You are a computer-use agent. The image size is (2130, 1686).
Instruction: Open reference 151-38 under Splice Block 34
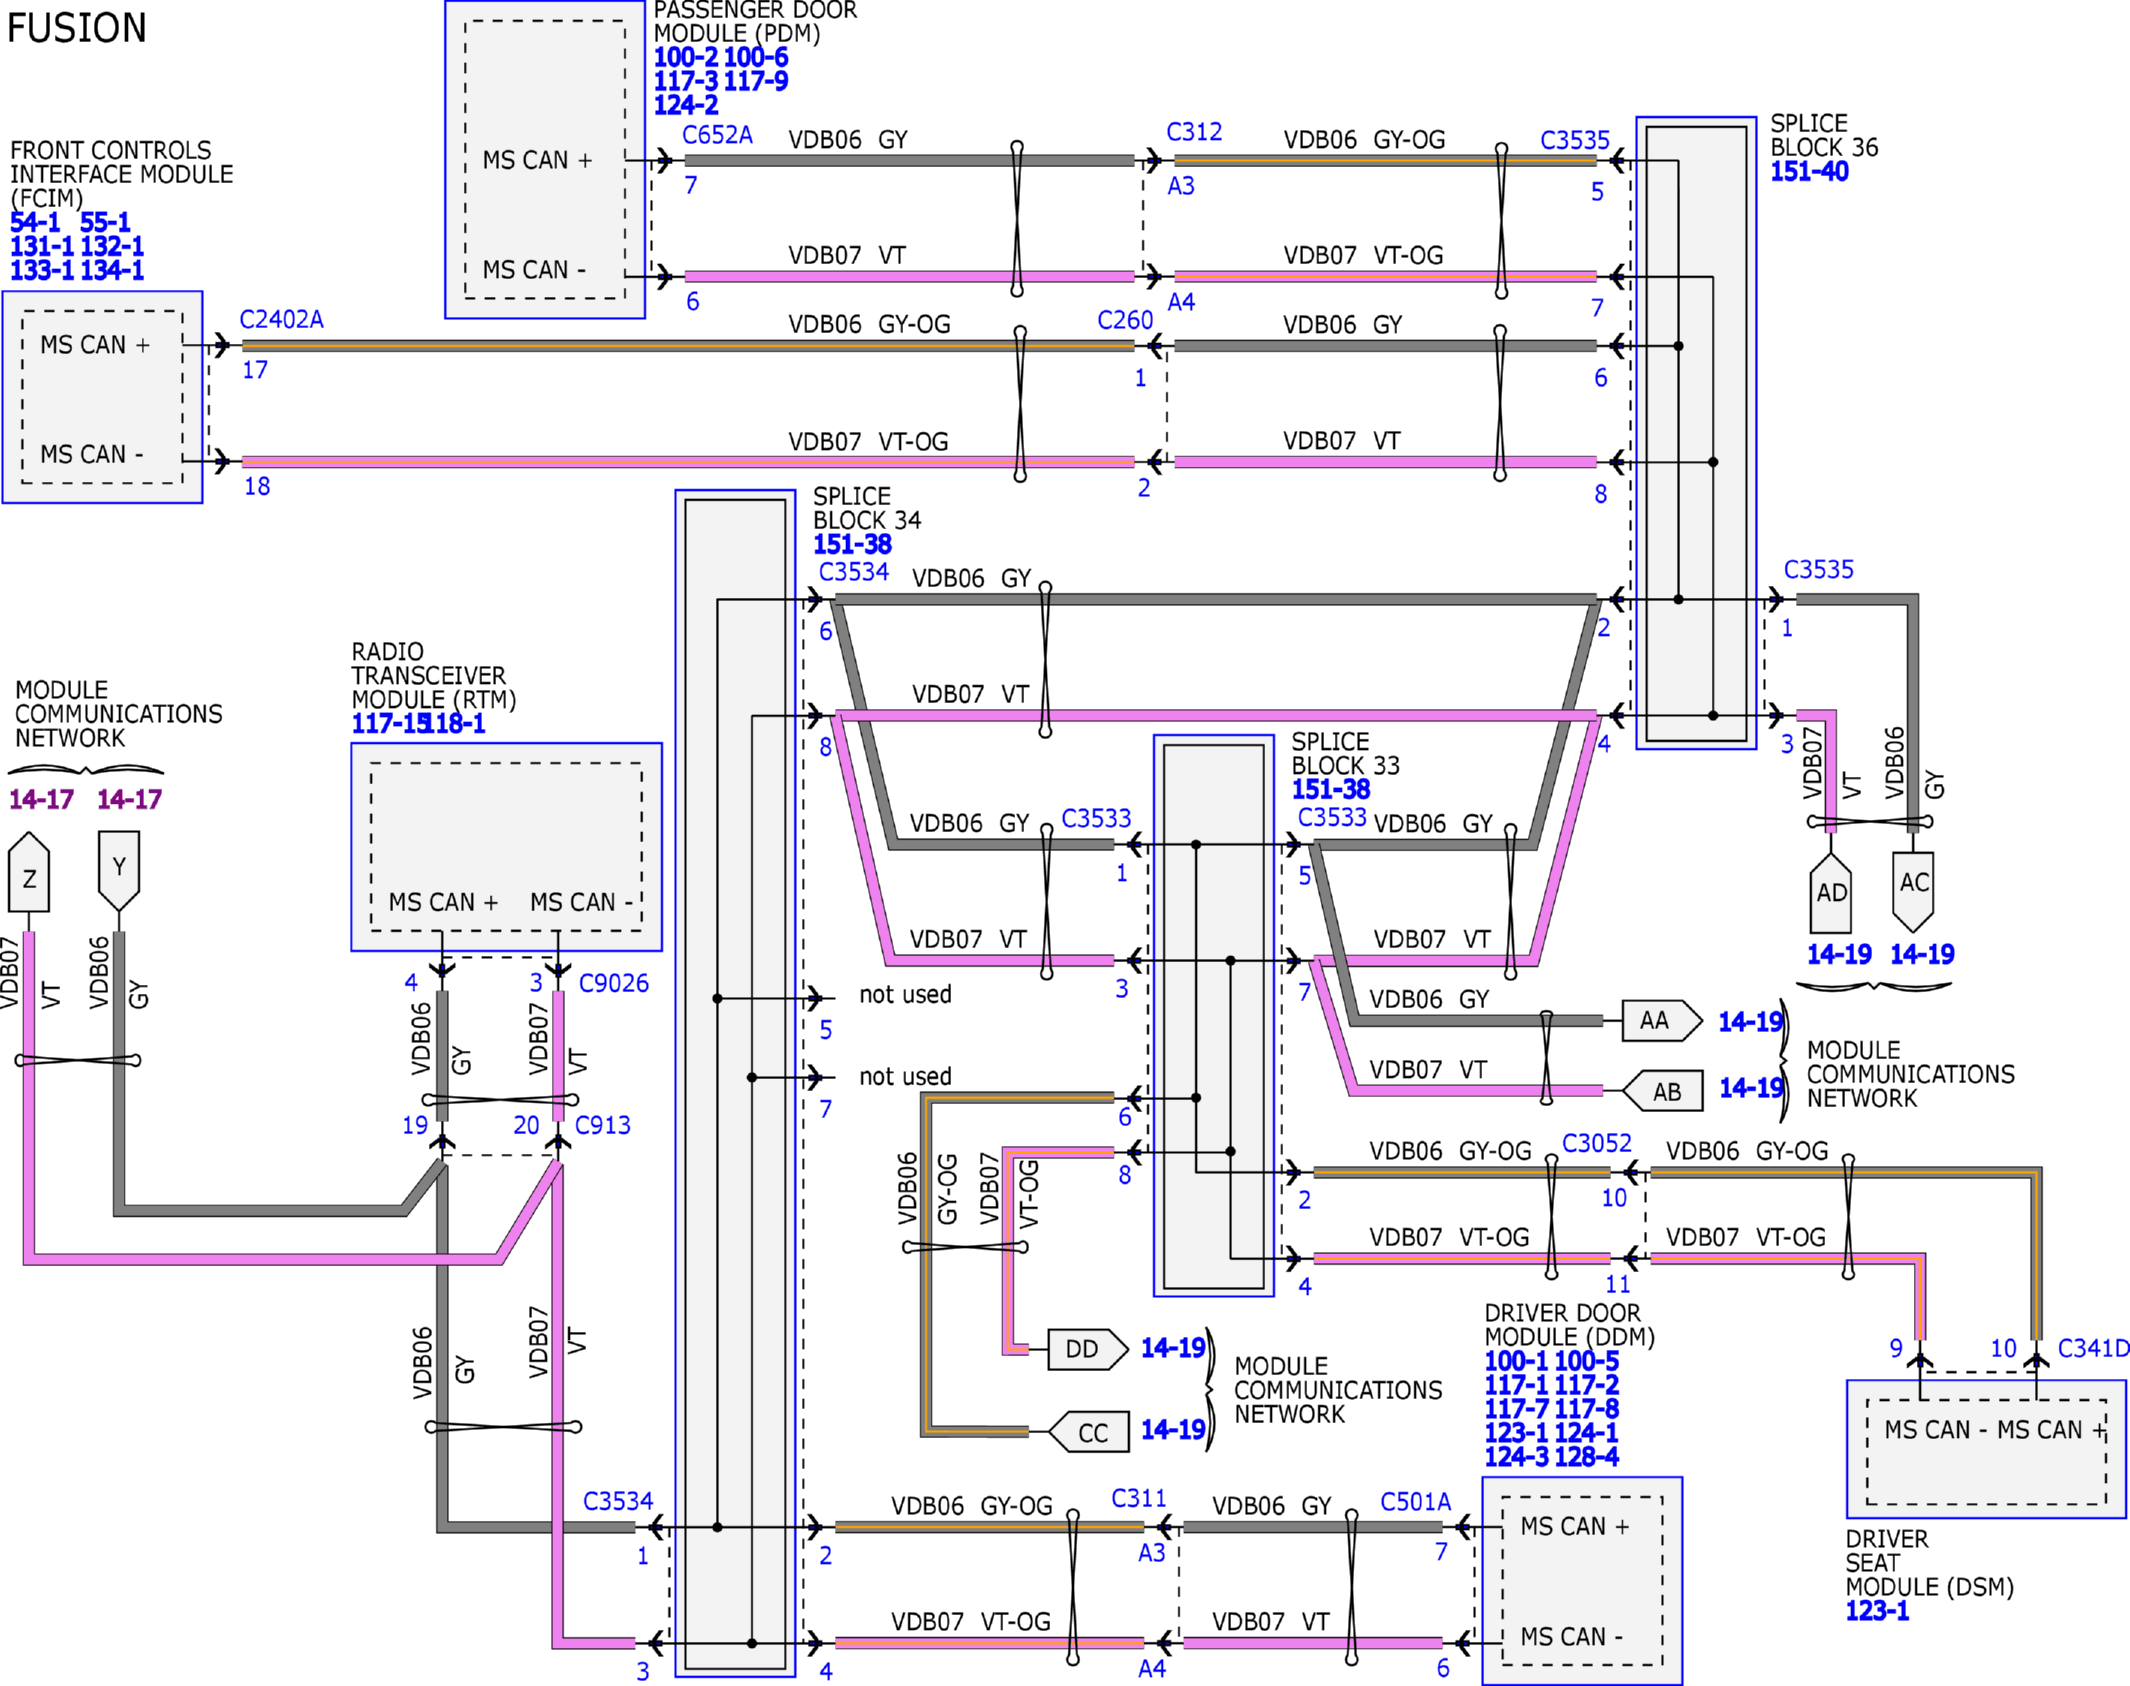(x=852, y=544)
